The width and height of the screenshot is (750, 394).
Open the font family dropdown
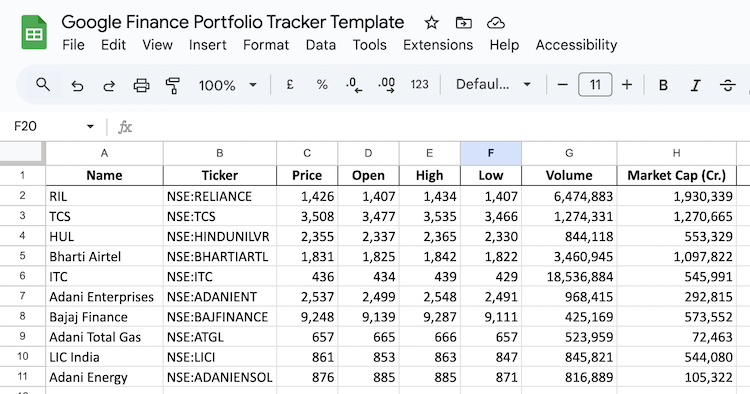[493, 85]
